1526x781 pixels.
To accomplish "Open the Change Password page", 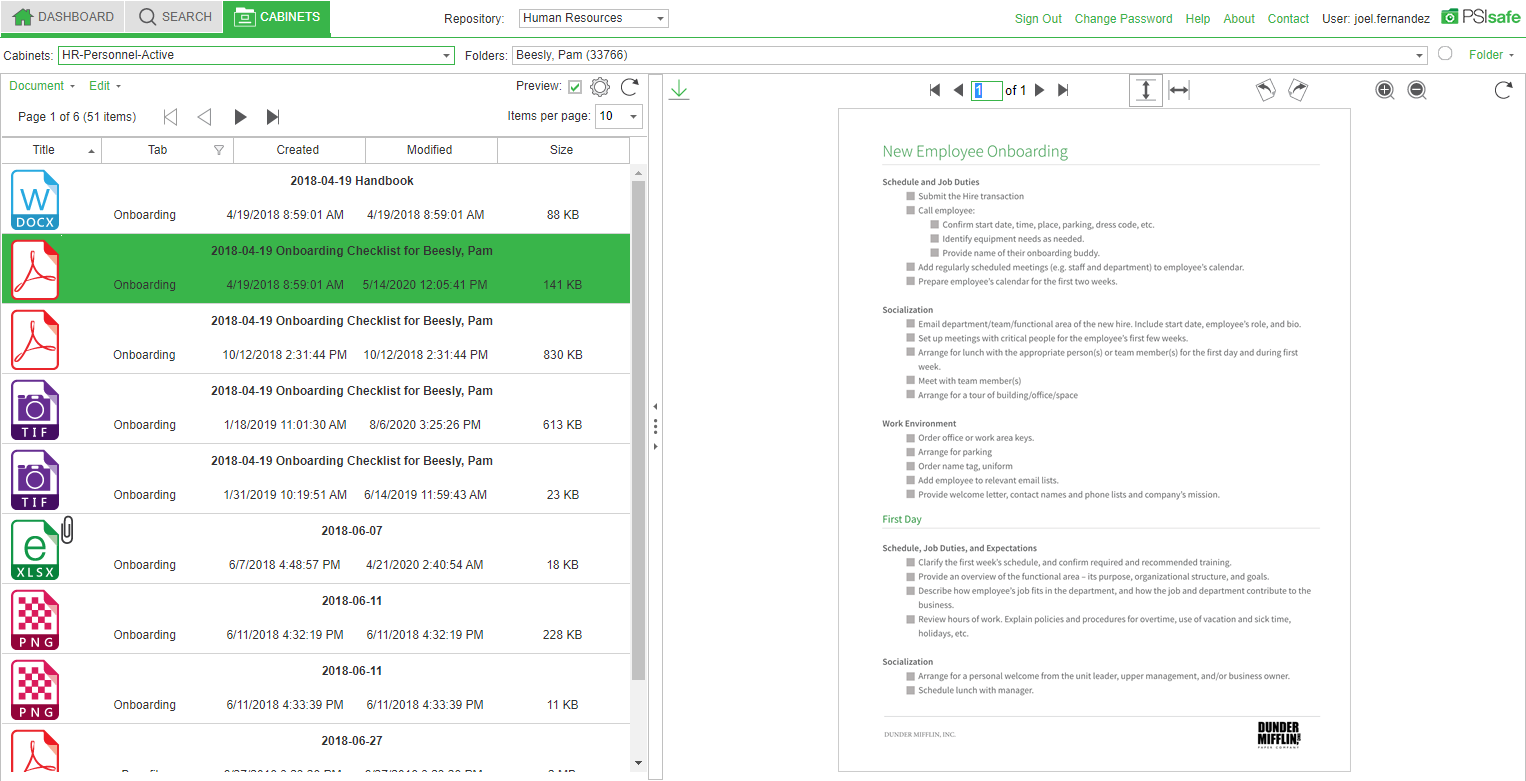I will click(1123, 18).
